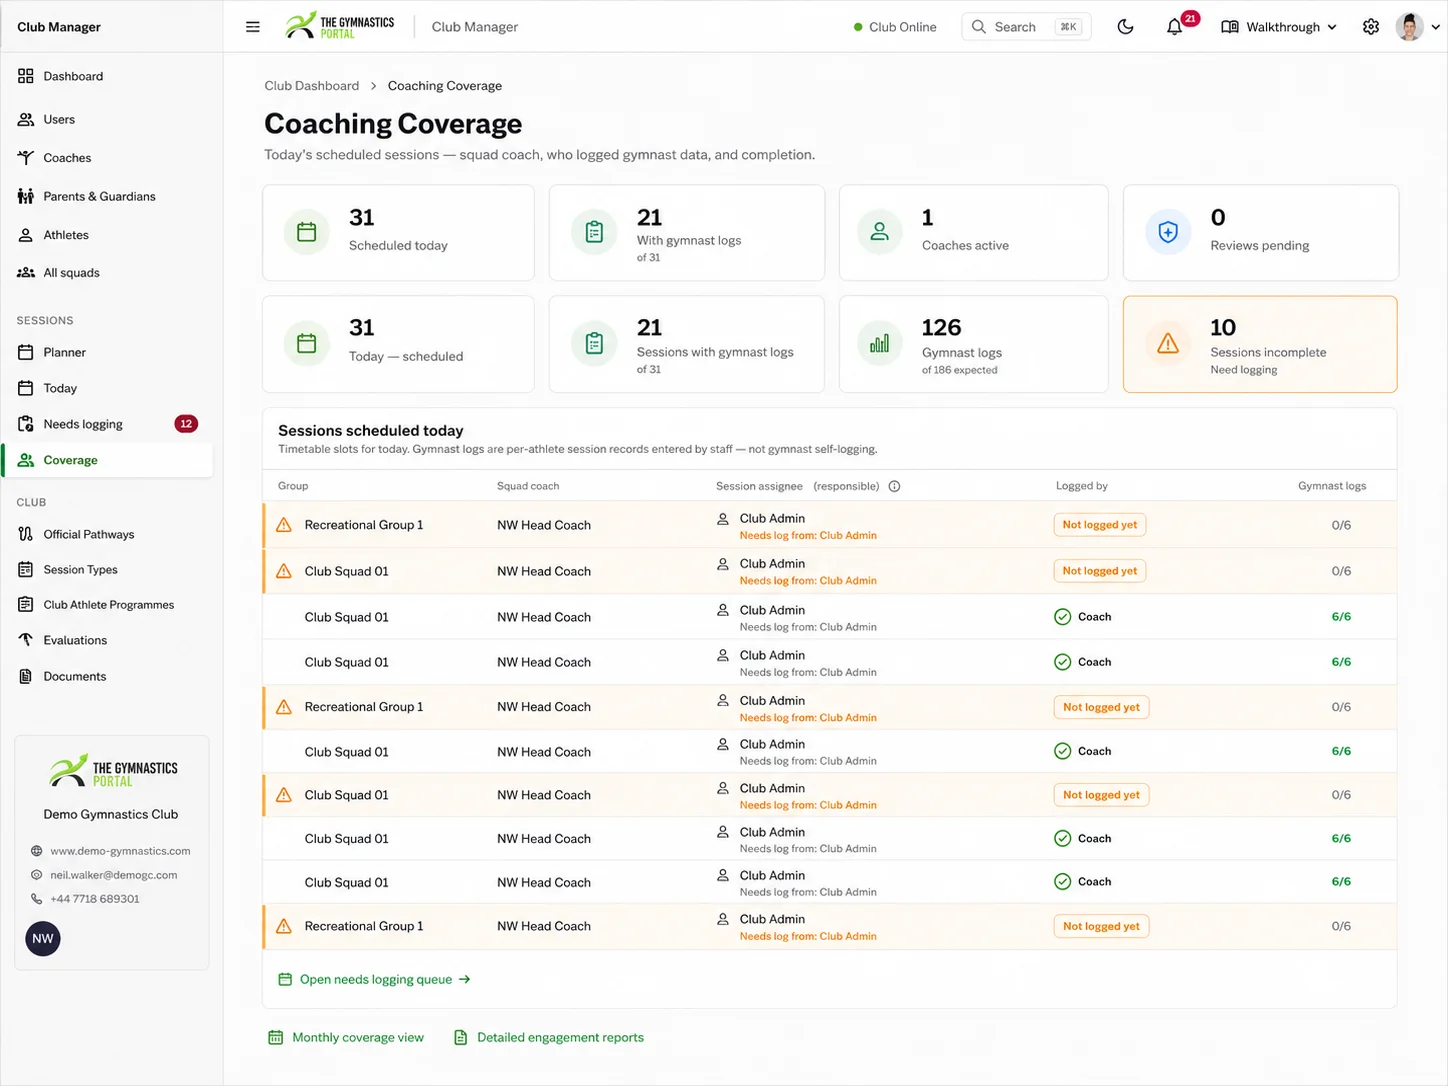The image size is (1448, 1086).
Task: Click the Needs logging sidebar icon
Action: coord(26,424)
